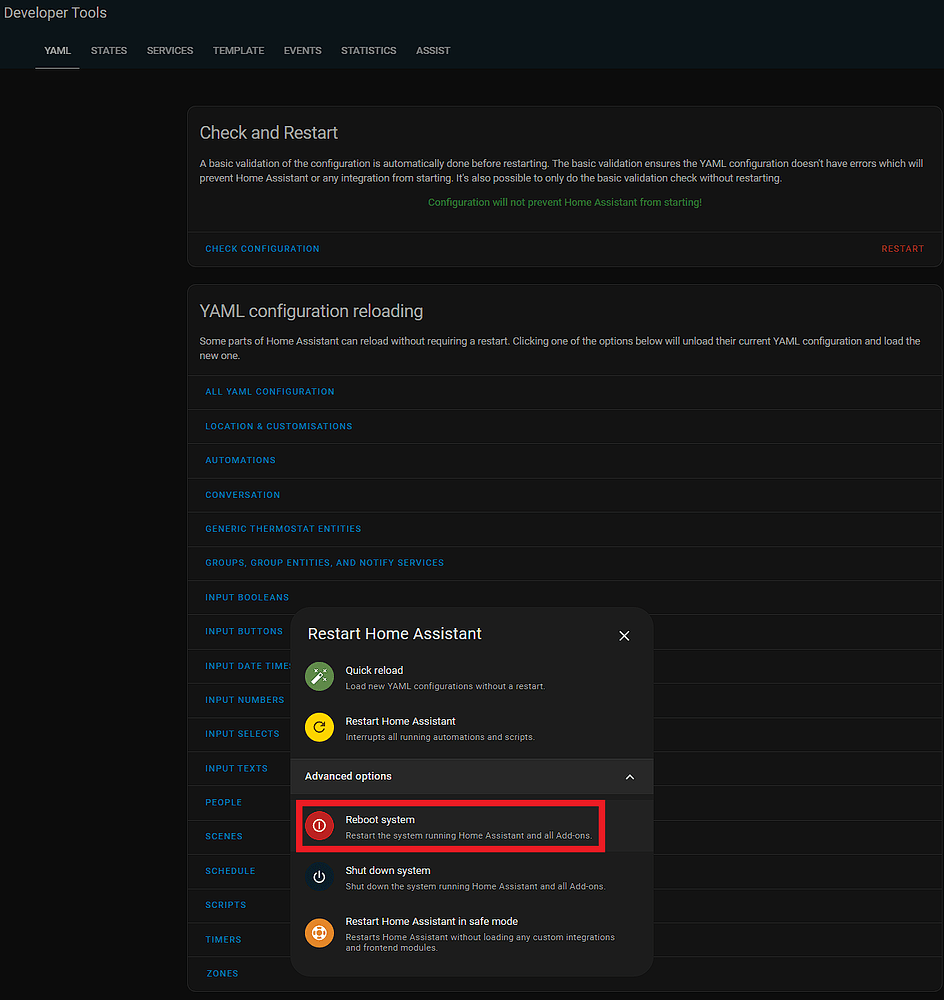This screenshot has height=1000, width=944.
Task: Close the Restart Home Assistant dialog
Action: [x=624, y=635]
